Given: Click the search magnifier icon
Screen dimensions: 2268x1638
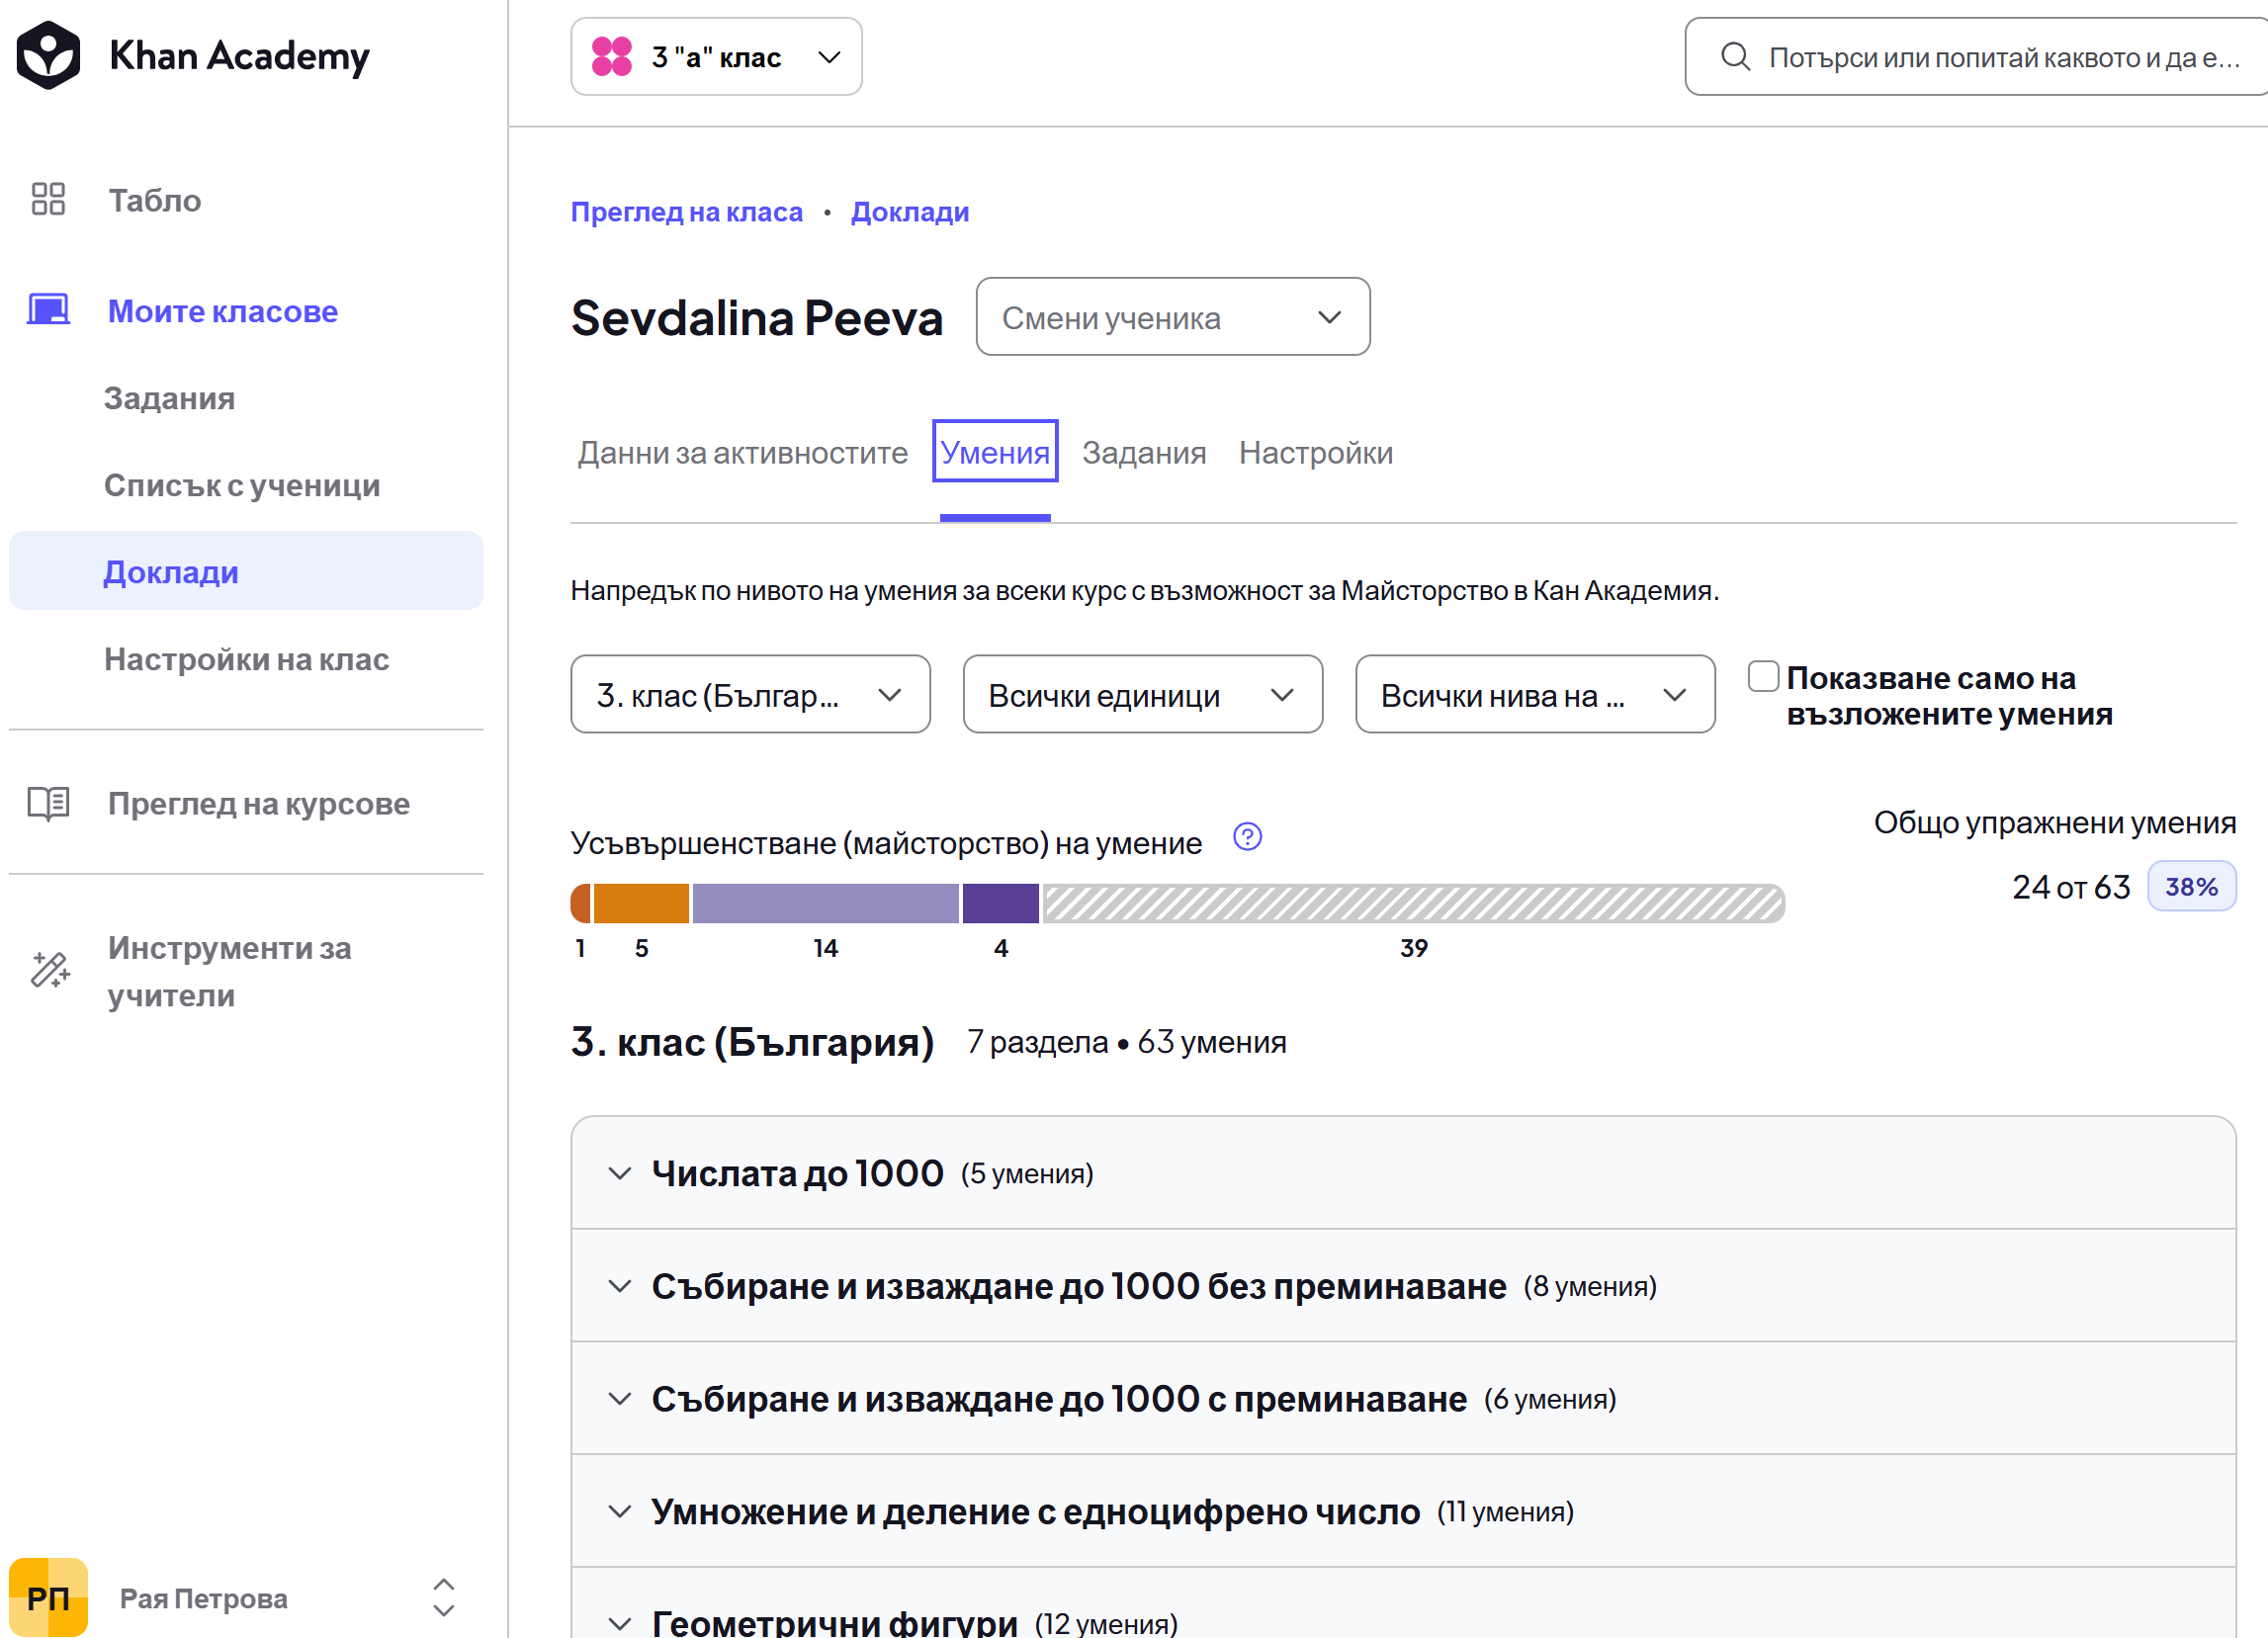Looking at the screenshot, I should coord(1735,57).
